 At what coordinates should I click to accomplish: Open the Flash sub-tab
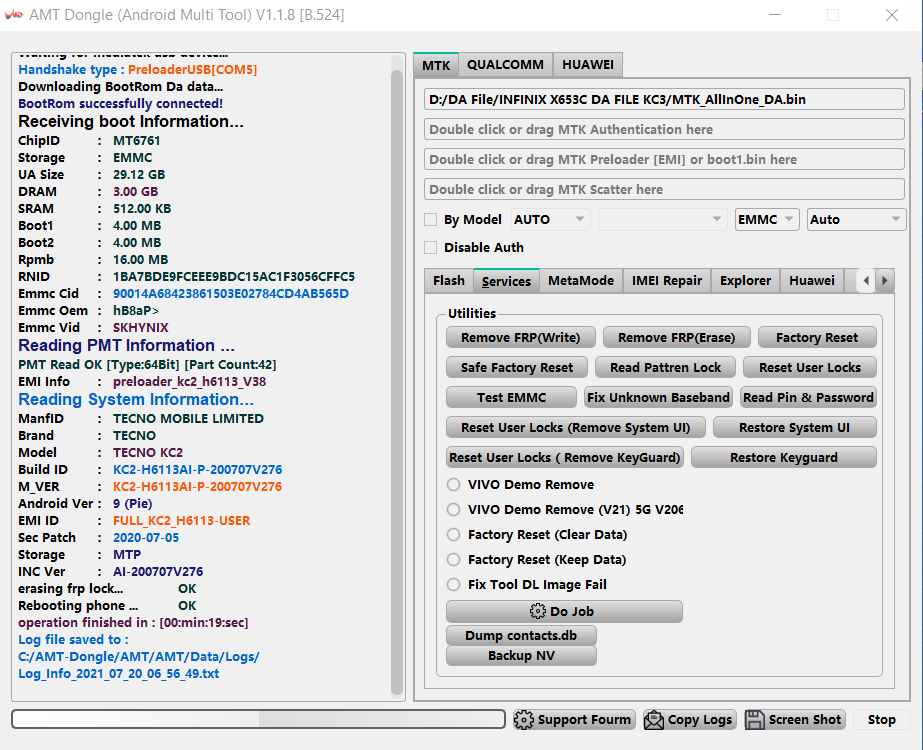pos(449,281)
